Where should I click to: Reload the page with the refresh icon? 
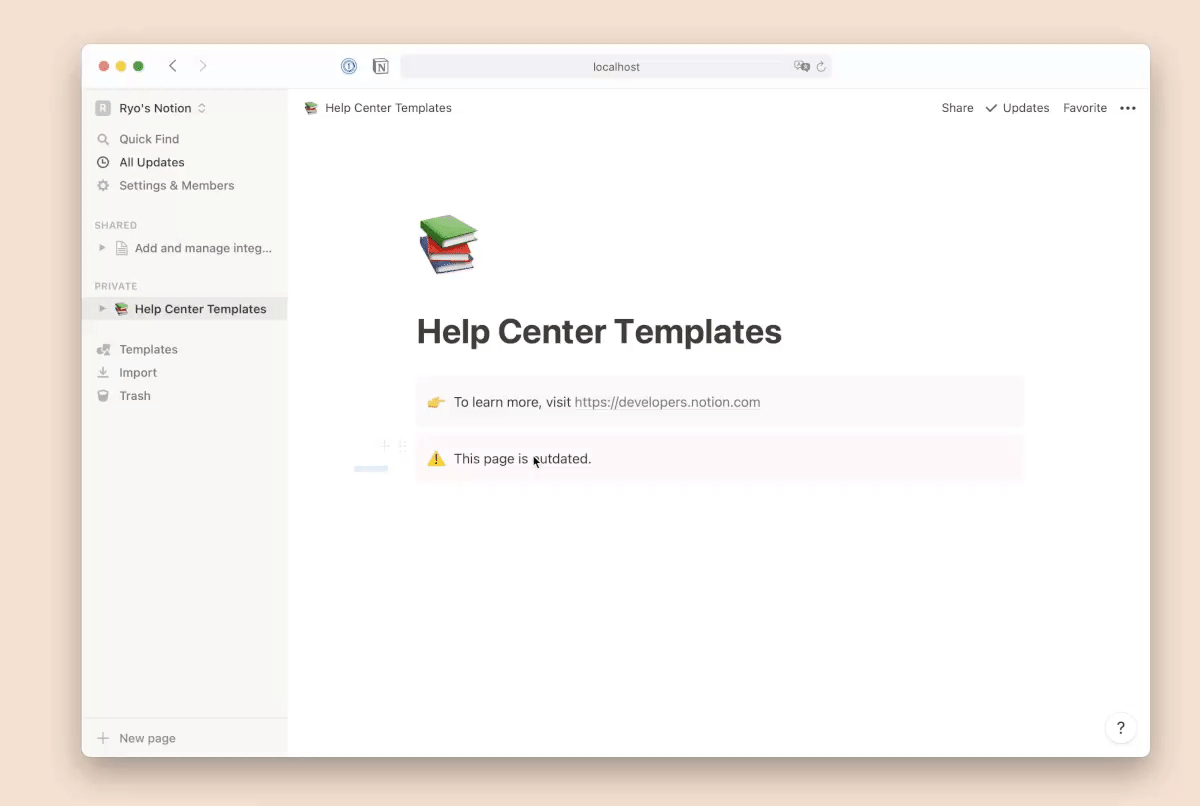coord(821,67)
